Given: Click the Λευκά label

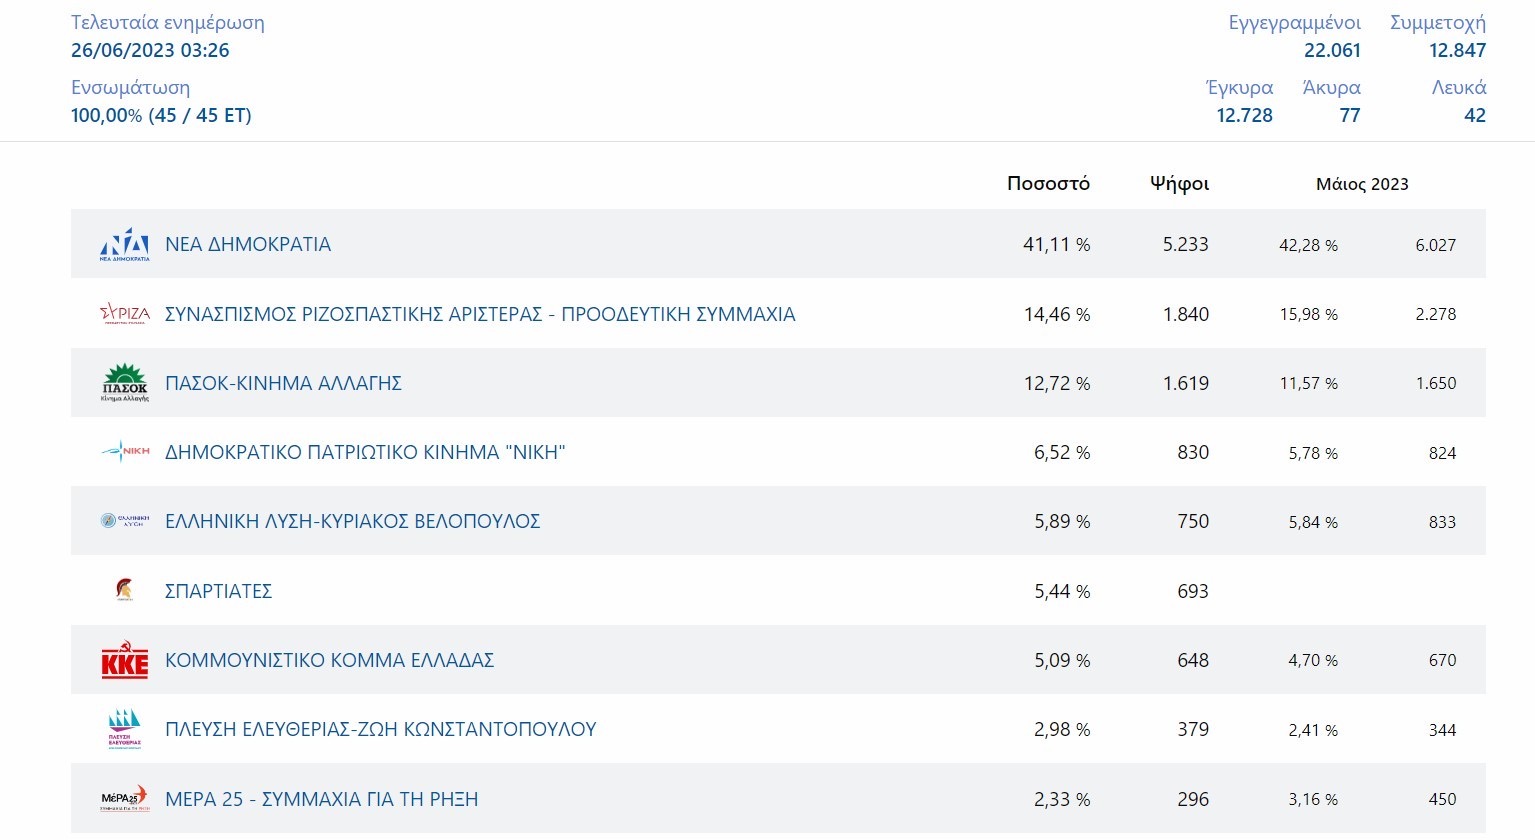Looking at the screenshot, I should (x=1458, y=88).
